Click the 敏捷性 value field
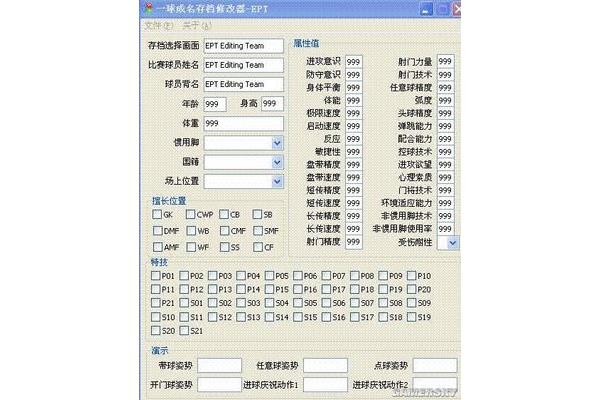The height and width of the screenshot is (400, 600). pyautogui.click(x=354, y=152)
